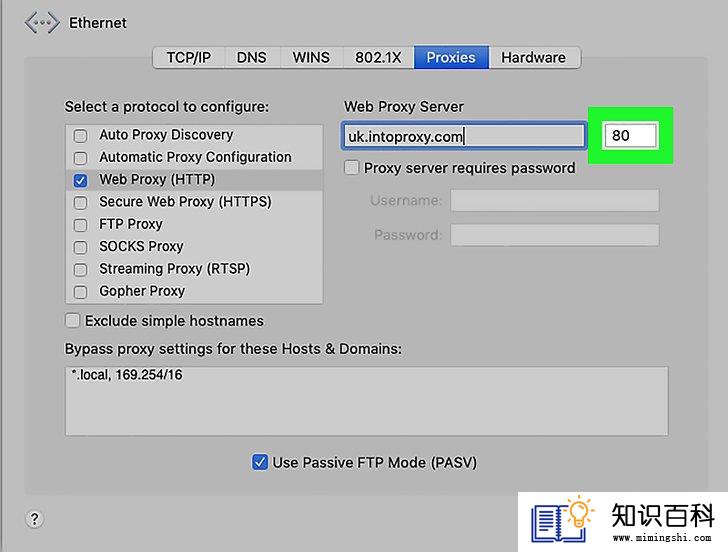Image resolution: width=728 pixels, height=552 pixels.
Task: Uncheck Web Proxy (HTTP)
Action: 80,180
